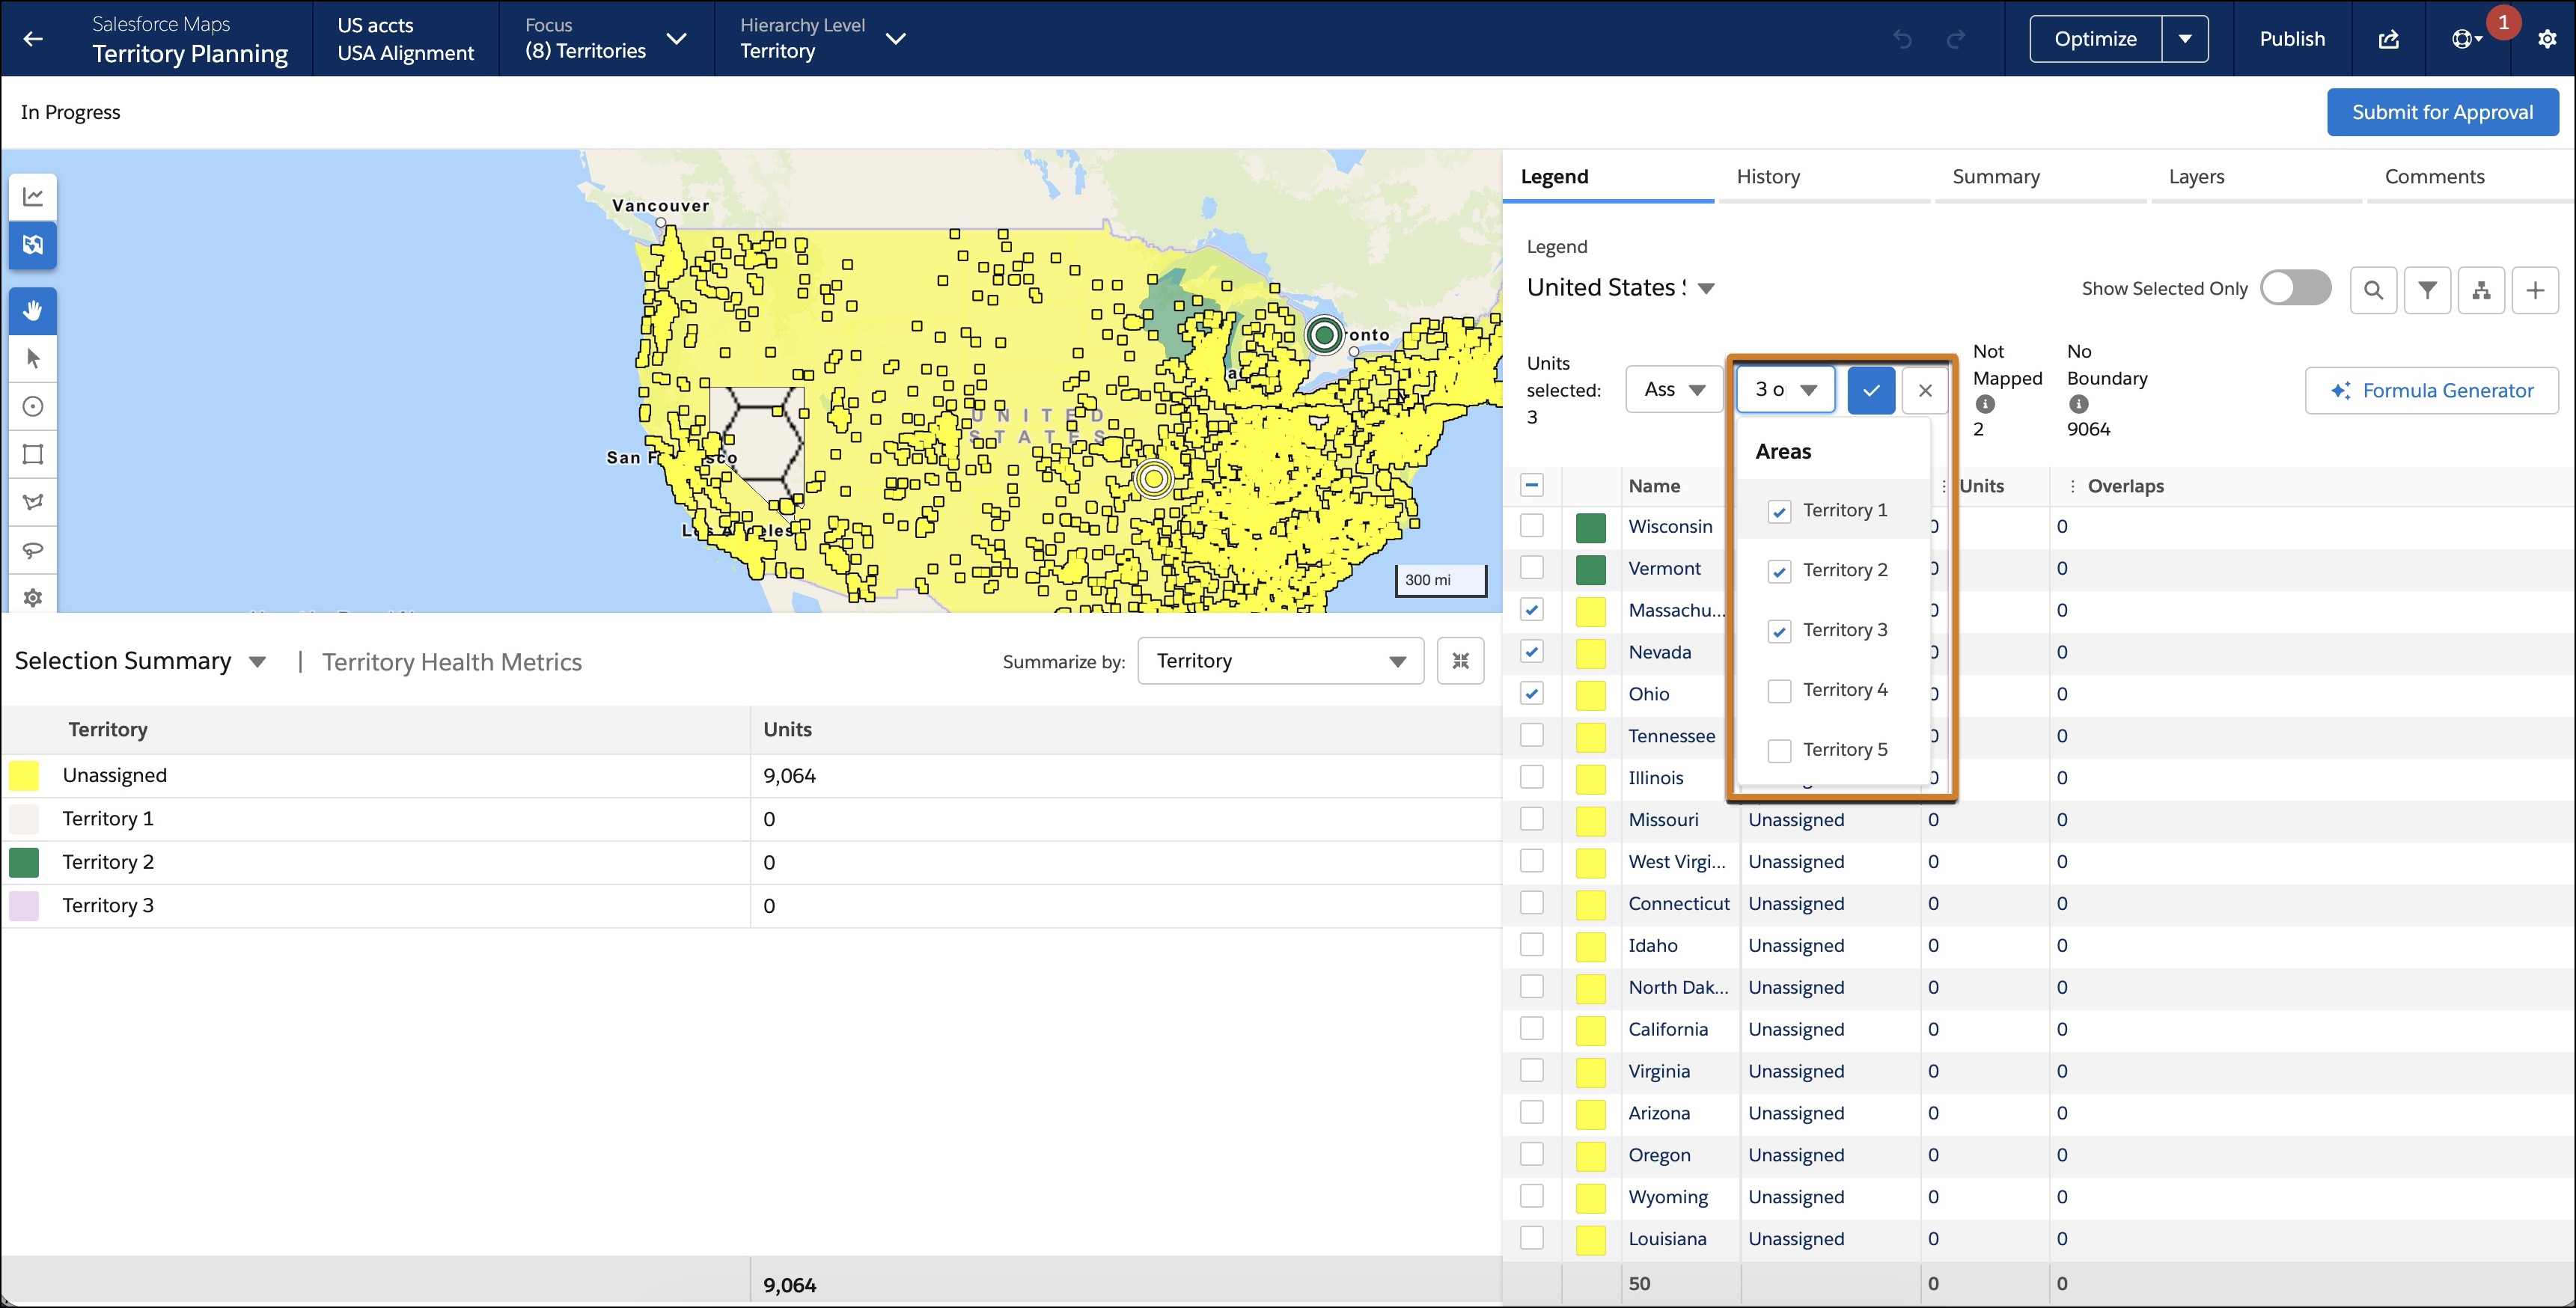Viewport: 2576px width, 1308px height.
Task: Click the hierarchy icon in legend
Action: [2481, 290]
